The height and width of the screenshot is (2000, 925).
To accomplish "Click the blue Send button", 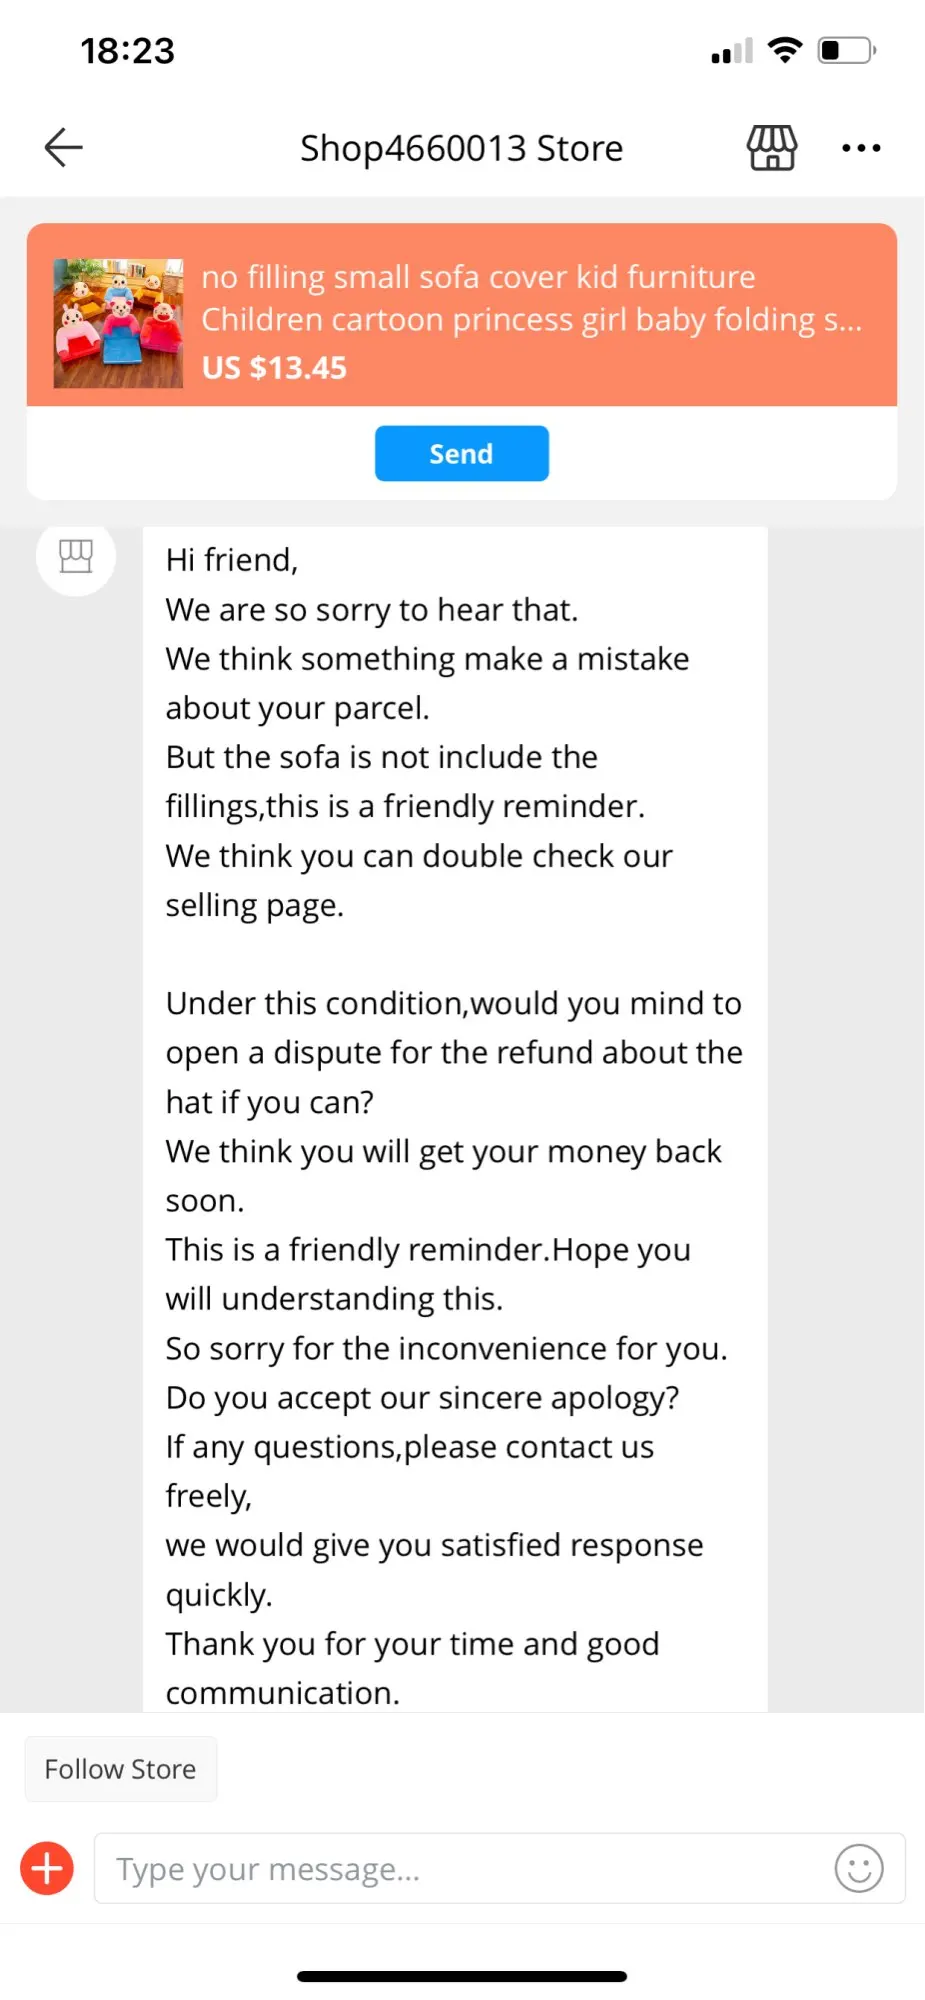I will coord(461,454).
